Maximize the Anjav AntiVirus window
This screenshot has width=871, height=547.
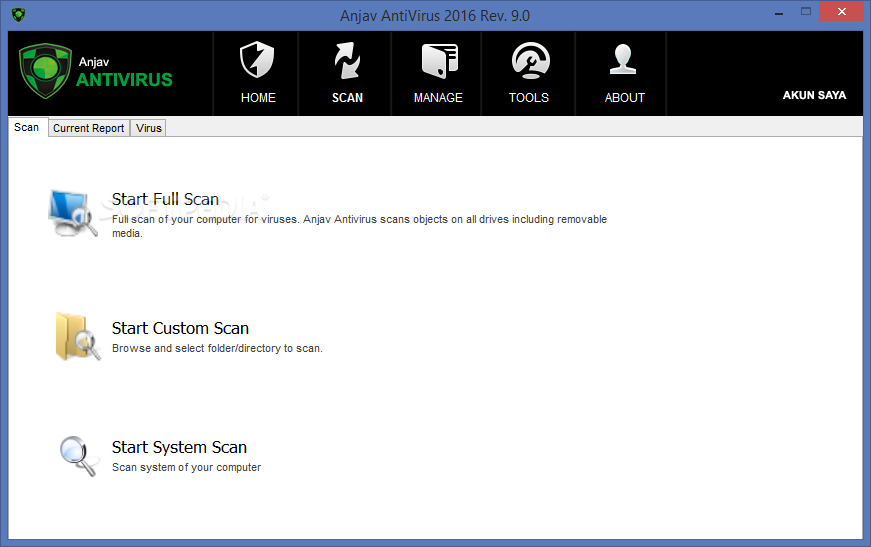coord(806,12)
